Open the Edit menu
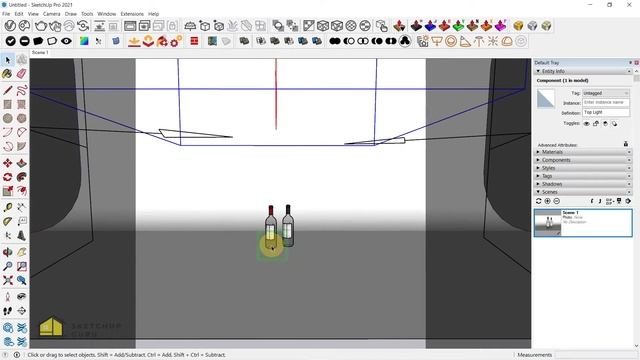 pos(19,14)
